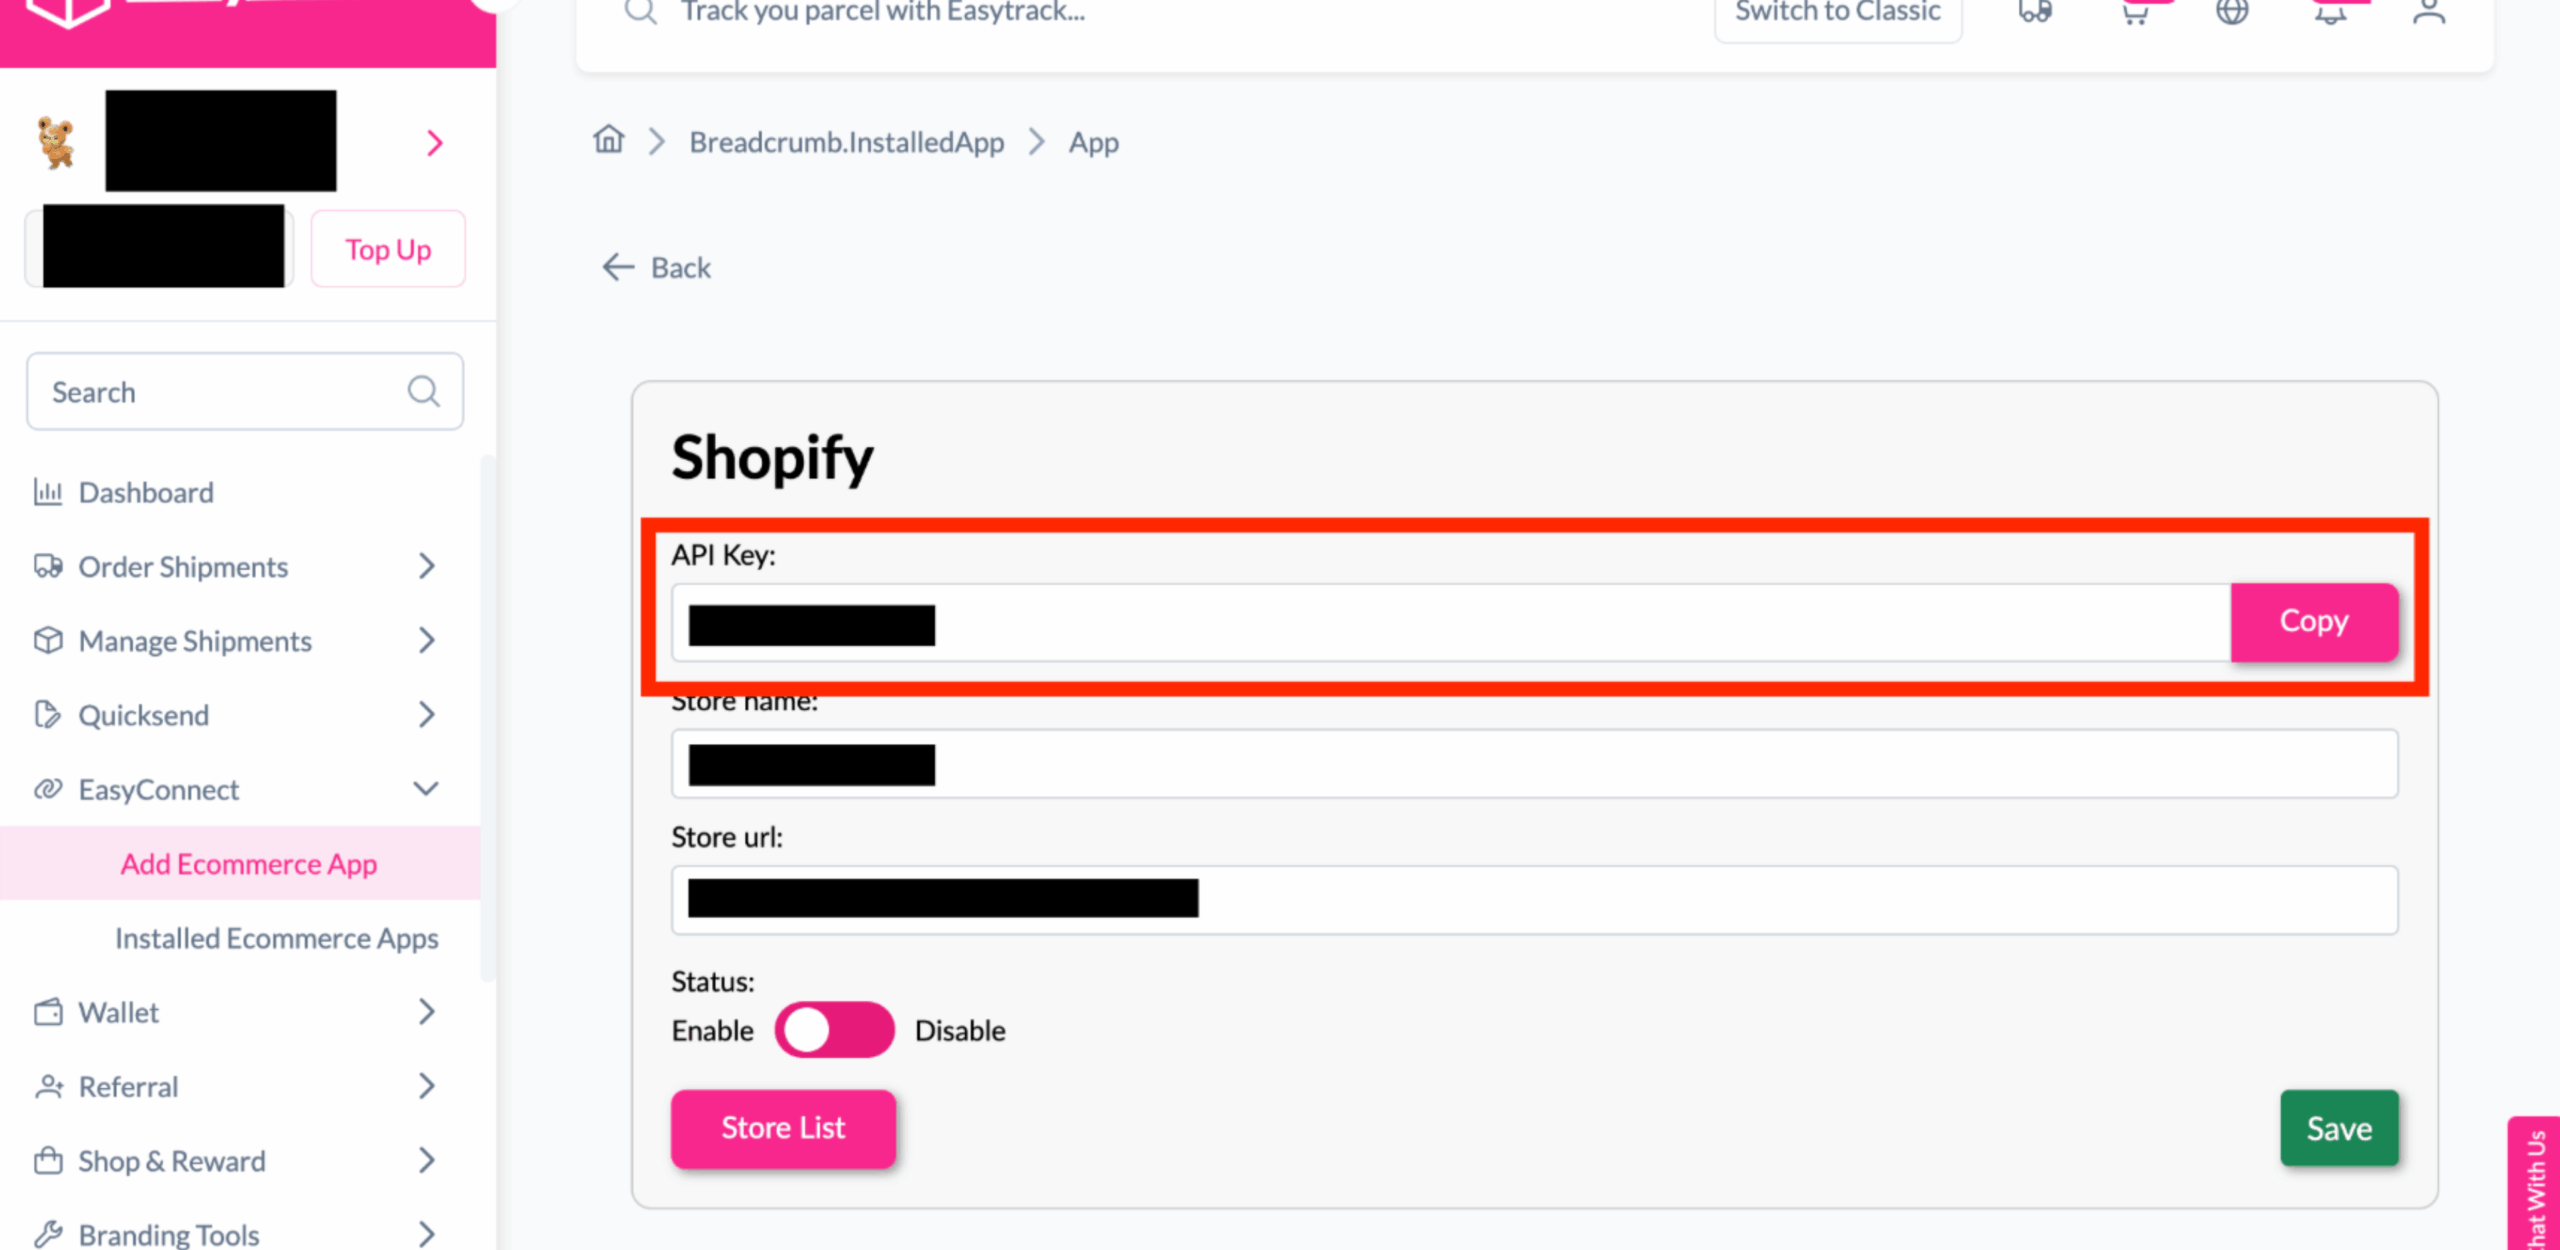Click the EasyConnect link icon
This screenshot has height=1250, width=2560.
pos(47,789)
